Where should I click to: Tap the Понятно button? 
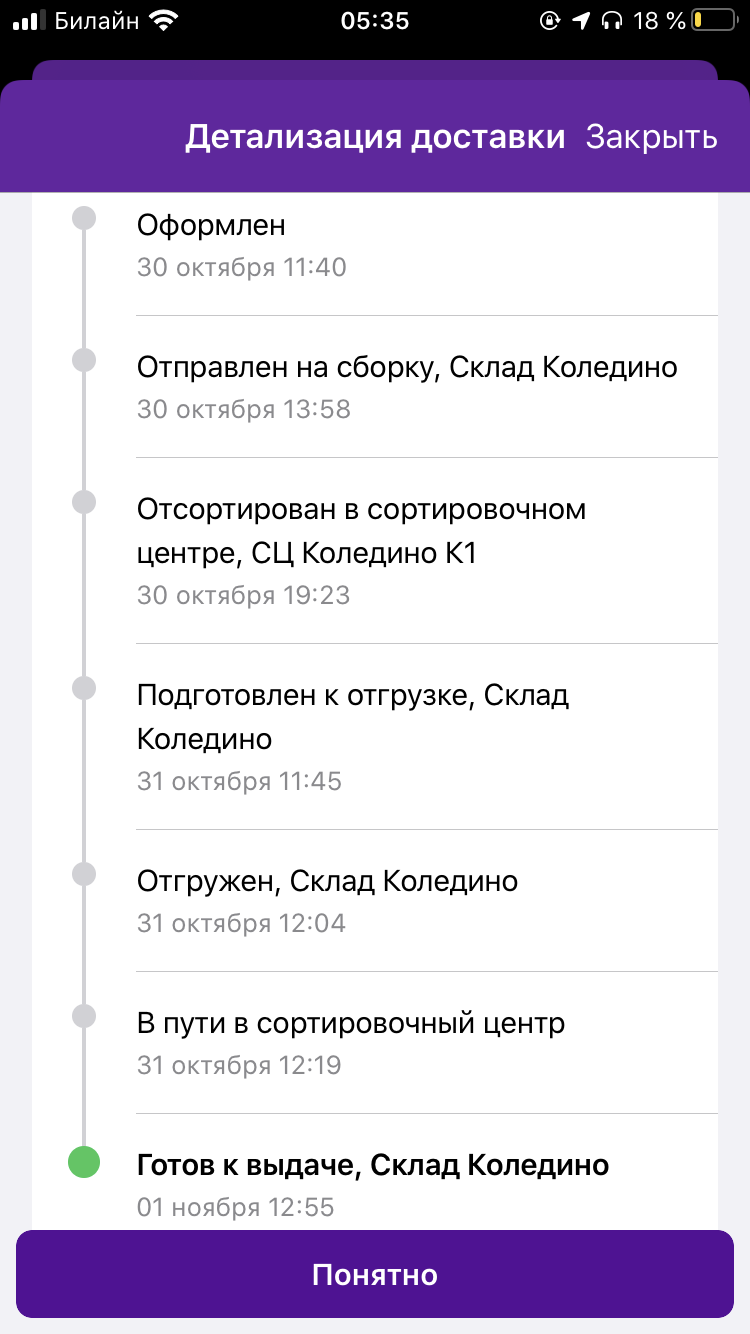(x=375, y=1274)
